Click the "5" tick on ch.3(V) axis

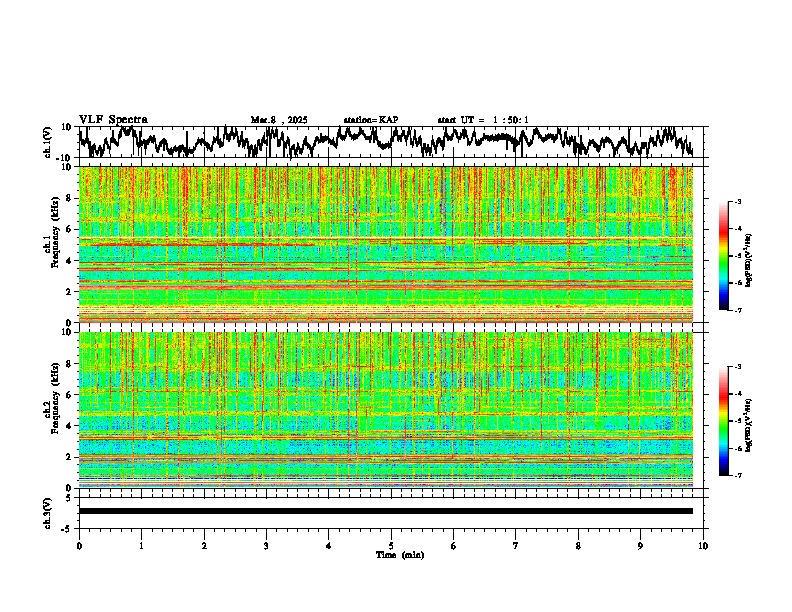coord(69,498)
